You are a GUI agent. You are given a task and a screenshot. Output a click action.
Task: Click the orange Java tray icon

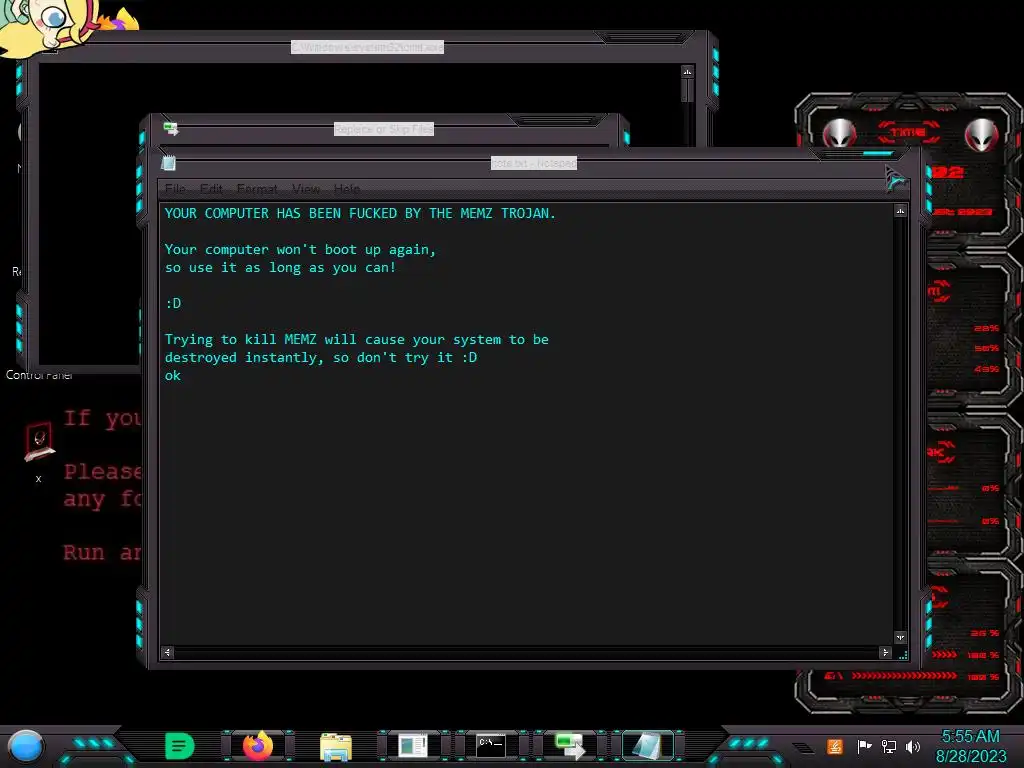pyautogui.click(x=835, y=746)
